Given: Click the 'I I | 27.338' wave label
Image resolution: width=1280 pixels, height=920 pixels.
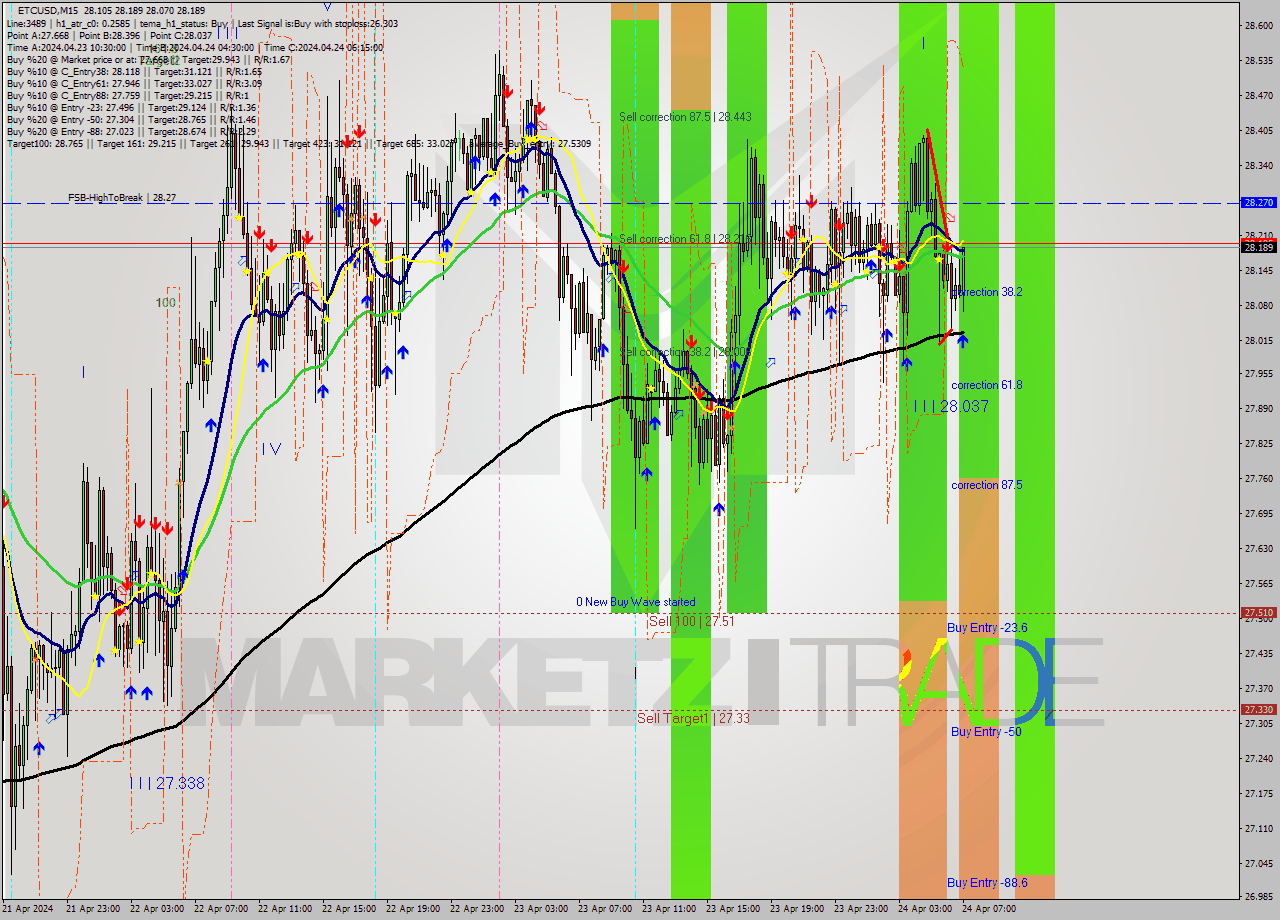Looking at the screenshot, I should (x=167, y=783).
